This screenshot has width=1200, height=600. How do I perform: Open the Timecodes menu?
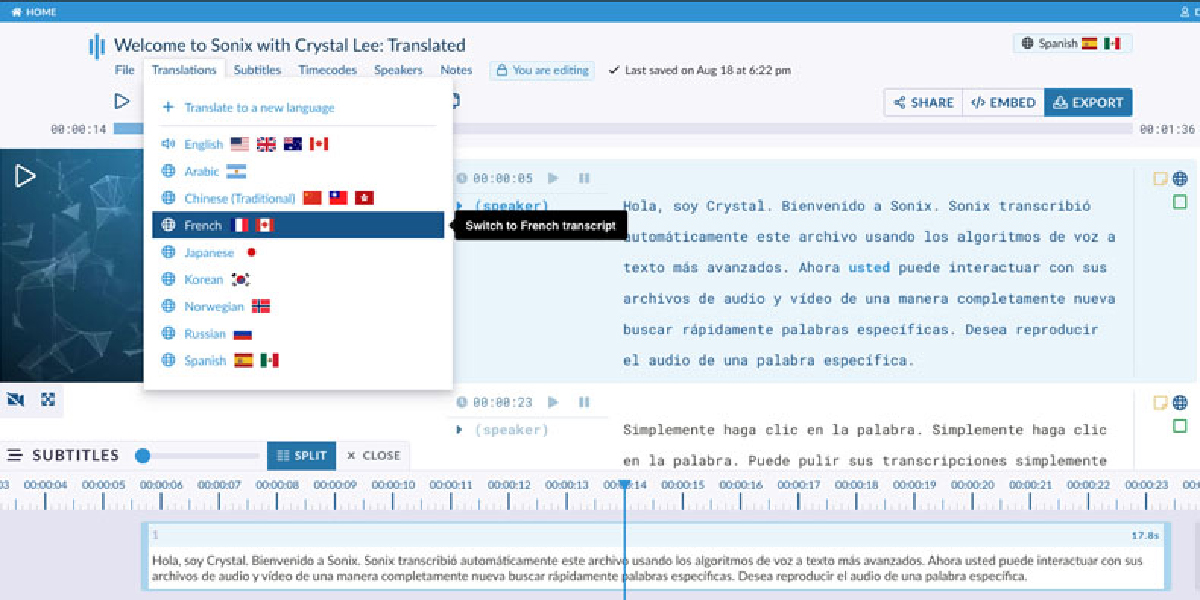pos(327,70)
